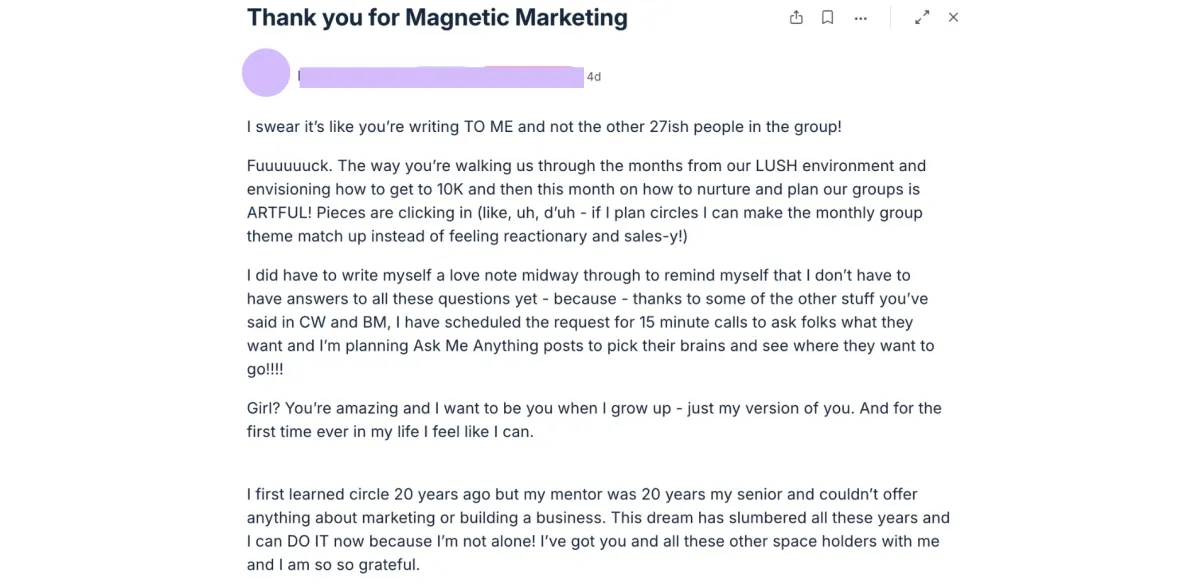Screen dimensions: 1200x584
Task: Click the paragraph about writing a love note
Action: 590,322
